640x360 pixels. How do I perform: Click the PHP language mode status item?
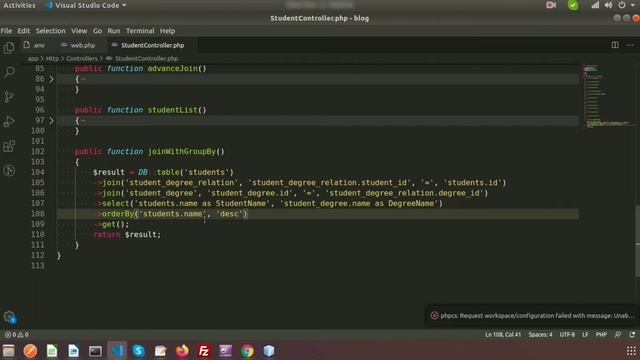(x=601, y=335)
